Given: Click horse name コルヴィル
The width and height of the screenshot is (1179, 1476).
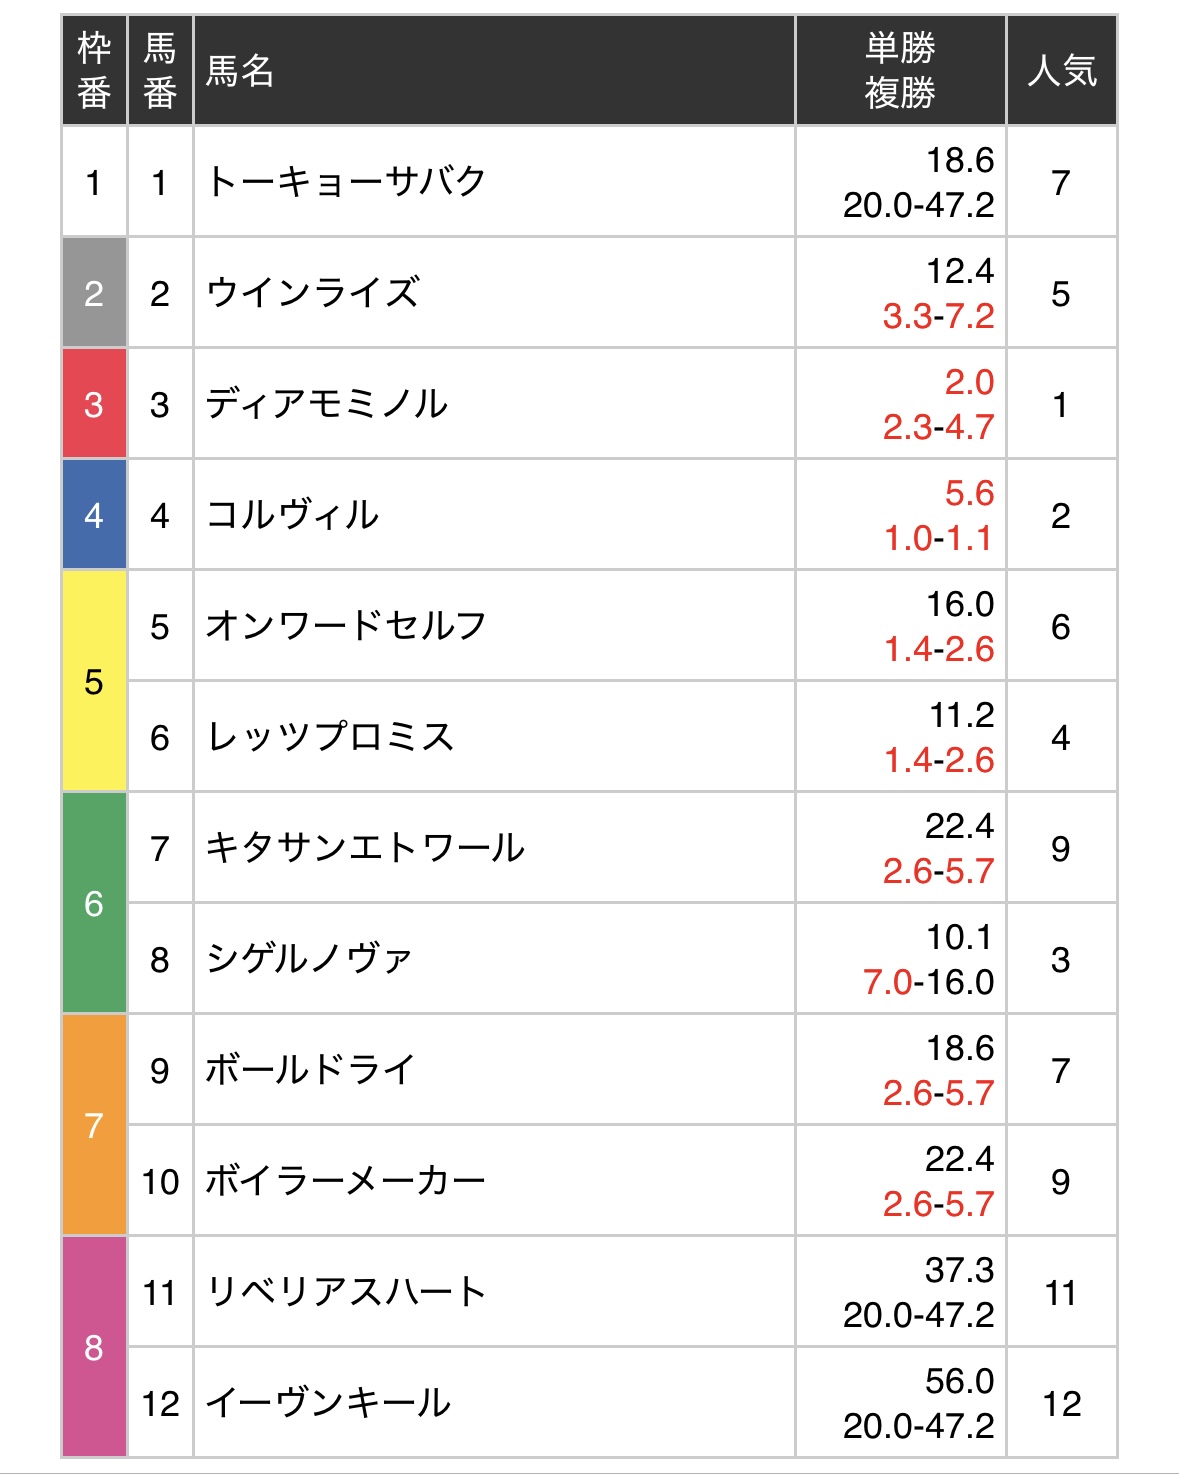Looking at the screenshot, I should (292, 515).
